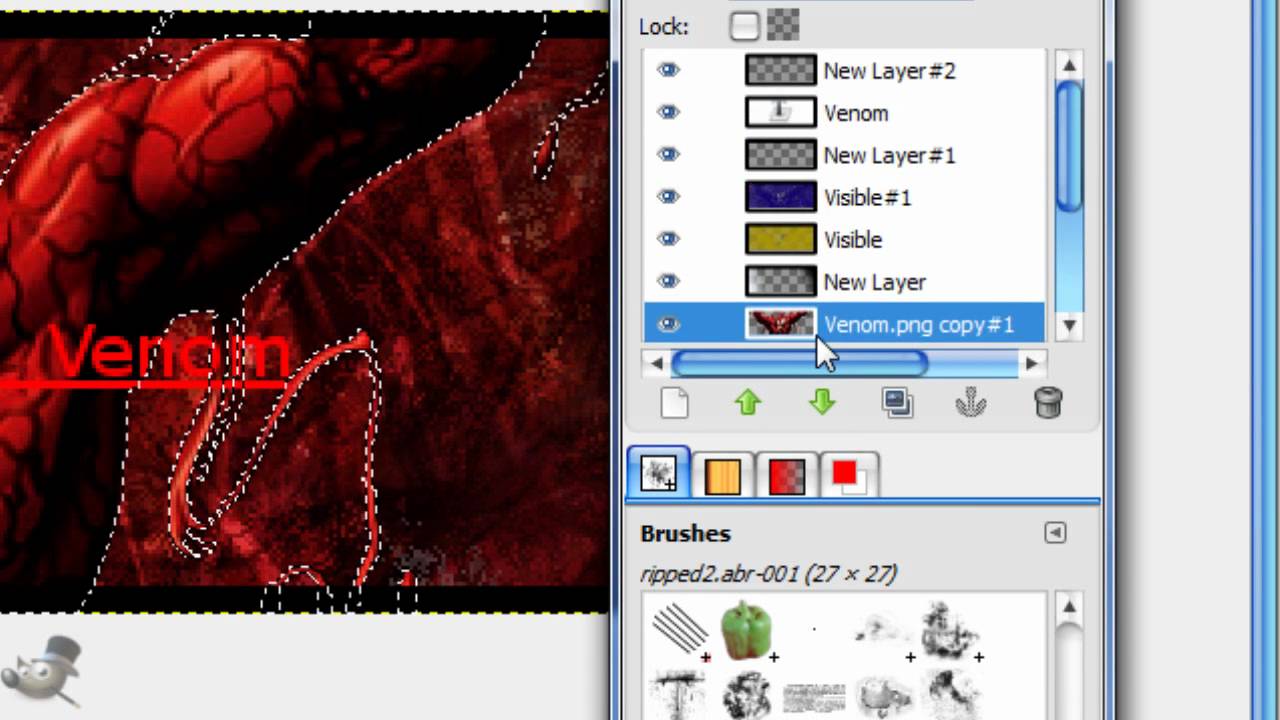Hide the Venom.png copy#1 layer
The width and height of the screenshot is (1280, 720).
(x=668, y=324)
